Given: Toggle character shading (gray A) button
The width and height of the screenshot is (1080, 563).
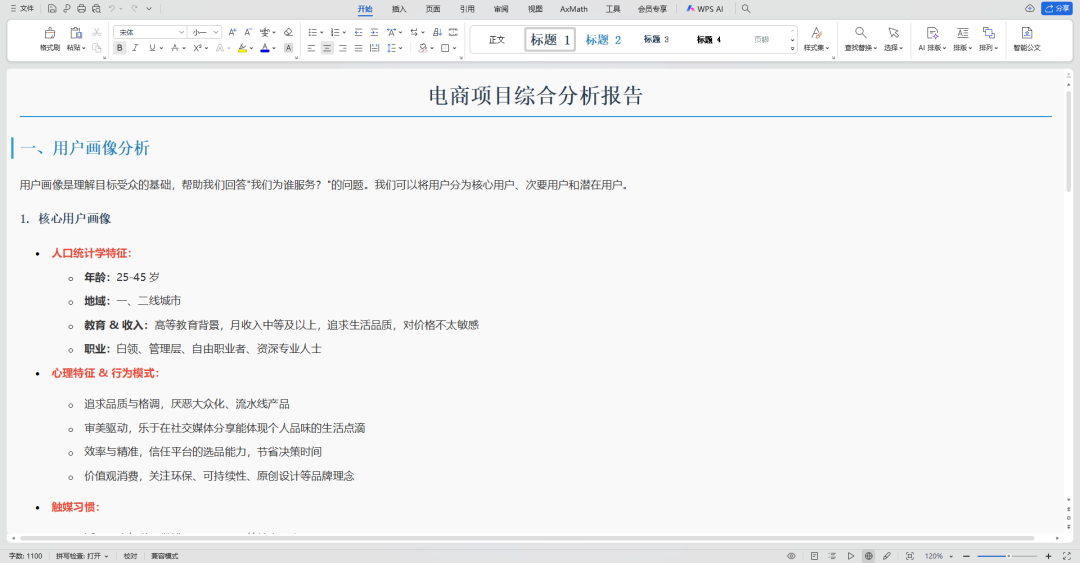Looking at the screenshot, I should pyautogui.click(x=289, y=48).
